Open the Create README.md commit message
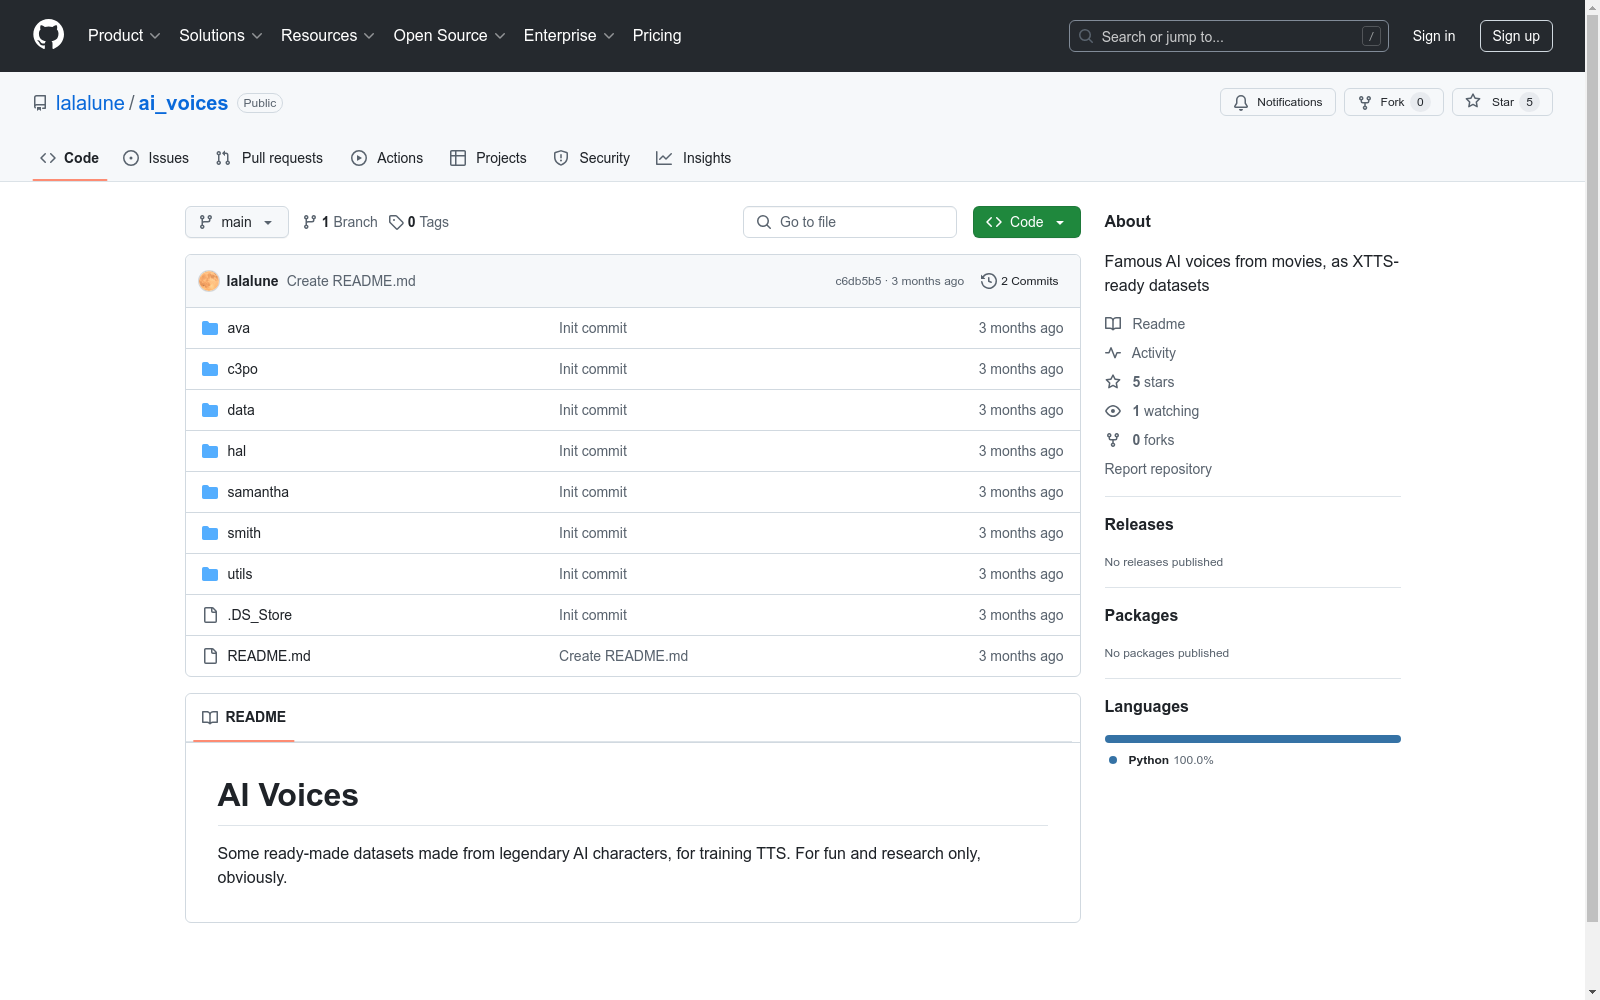1600x1000 pixels. click(x=351, y=281)
